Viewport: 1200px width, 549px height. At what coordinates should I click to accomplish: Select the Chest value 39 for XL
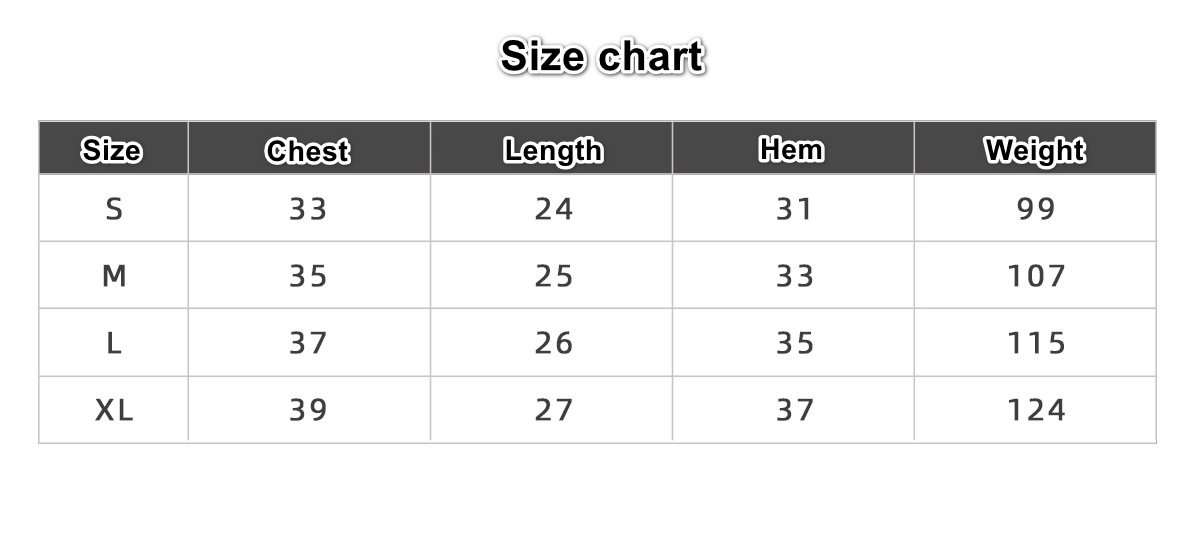click(308, 410)
